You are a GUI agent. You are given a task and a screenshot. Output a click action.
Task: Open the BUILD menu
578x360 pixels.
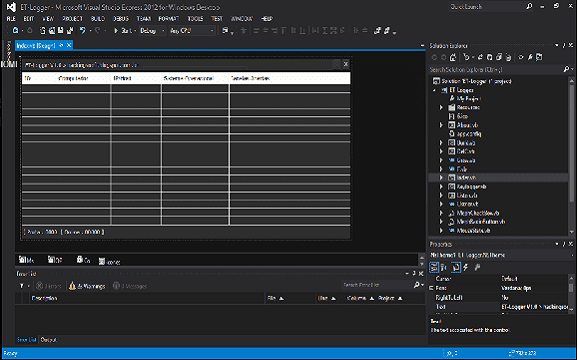point(98,18)
